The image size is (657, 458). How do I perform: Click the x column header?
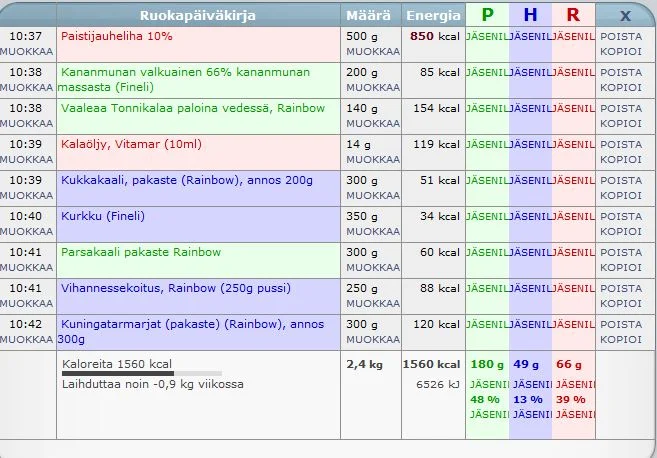(x=625, y=15)
